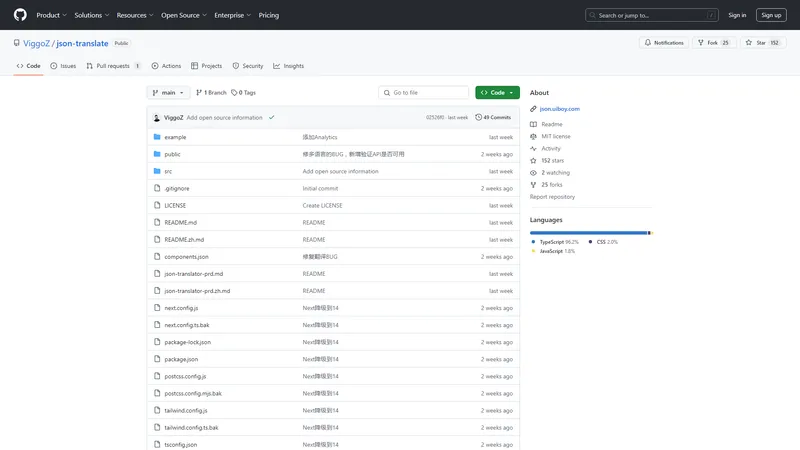Switch to the Insights tab

pos(289,66)
